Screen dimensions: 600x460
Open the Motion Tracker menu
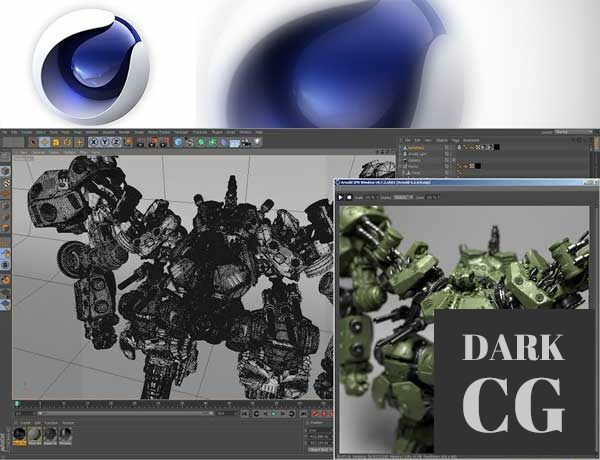click(x=159, y=132)
